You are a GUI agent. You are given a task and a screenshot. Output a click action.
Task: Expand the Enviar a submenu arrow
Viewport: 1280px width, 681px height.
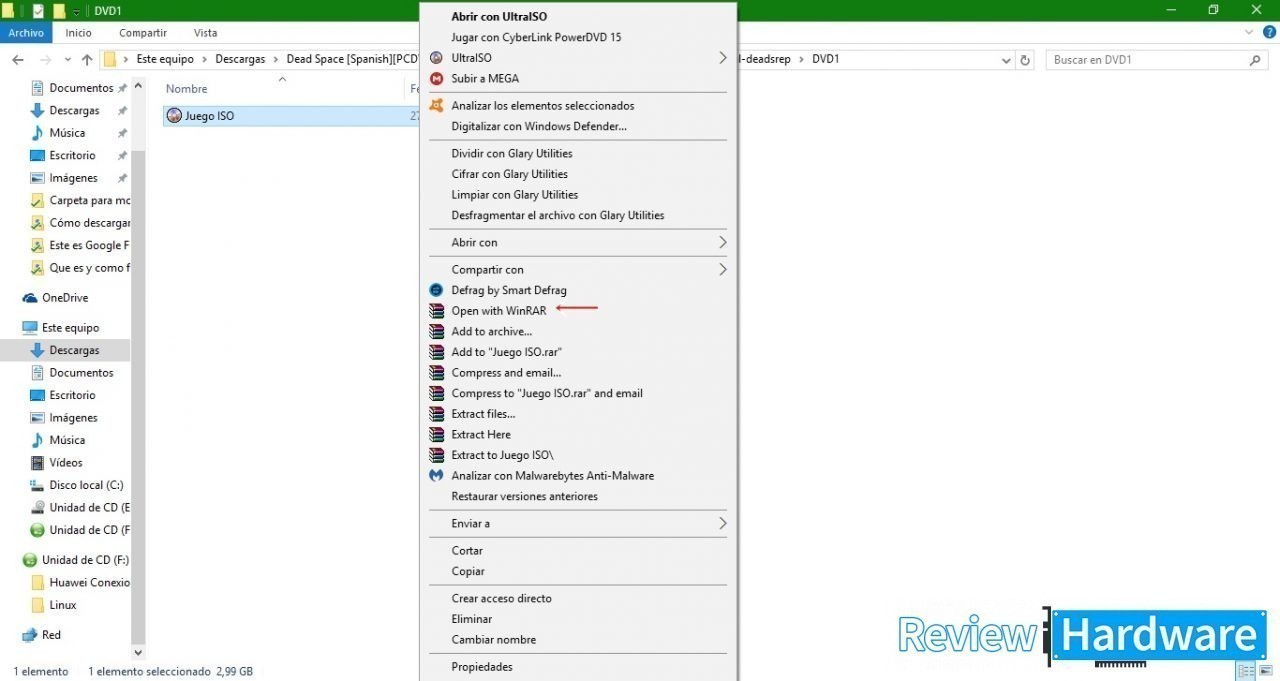pyautogui.click(x=723, y=523)
